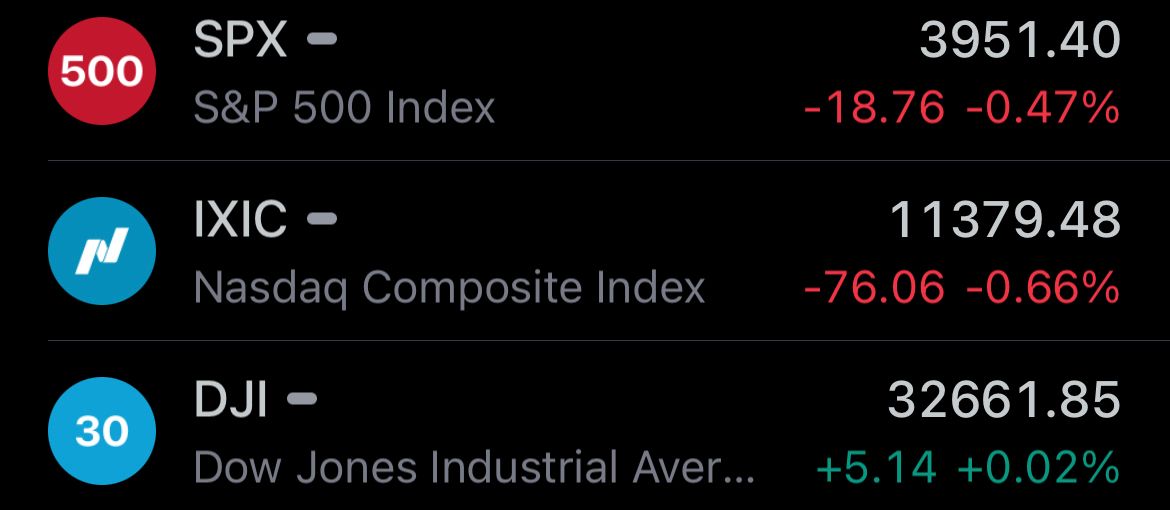This screenshot has height=510, width=1170.
Task: Select the IXIC ticker symbol
Action: click(x=240, y=219)
